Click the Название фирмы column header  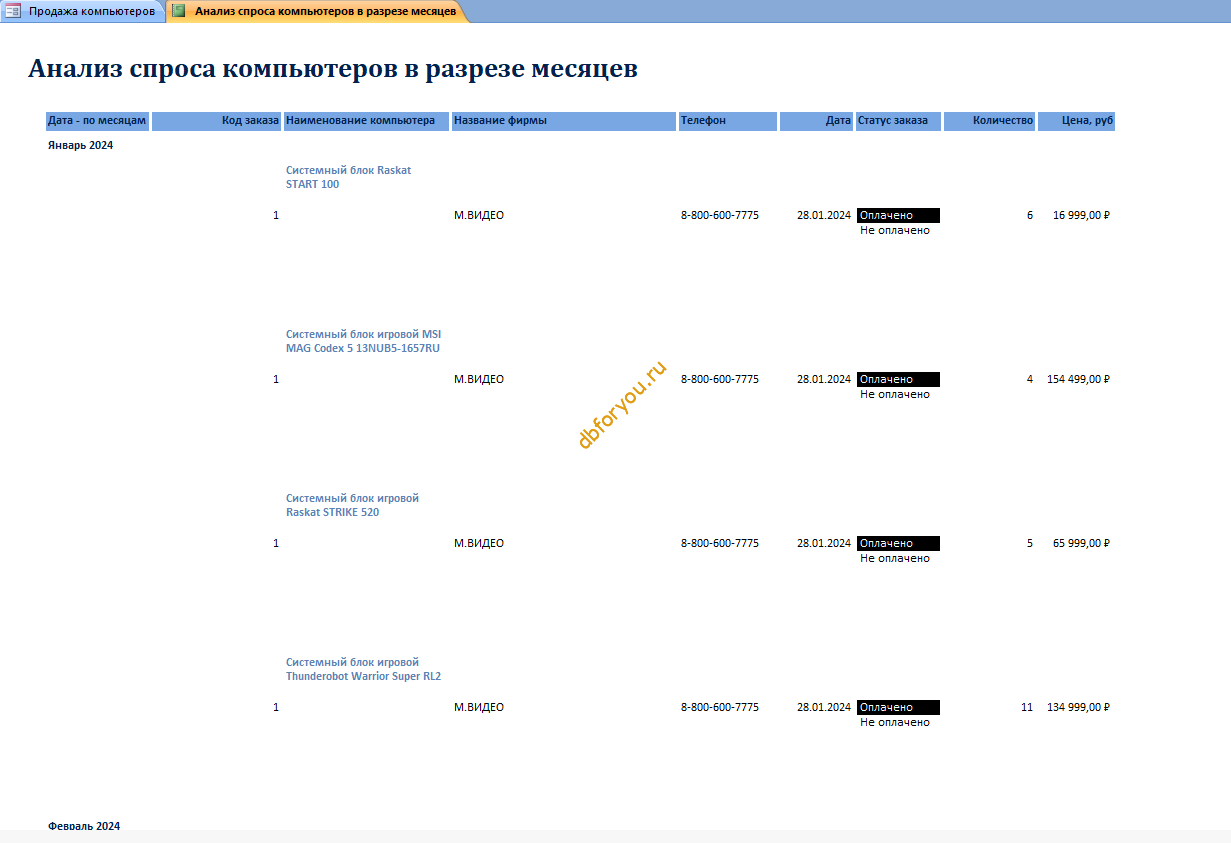(x=564, y=121)
